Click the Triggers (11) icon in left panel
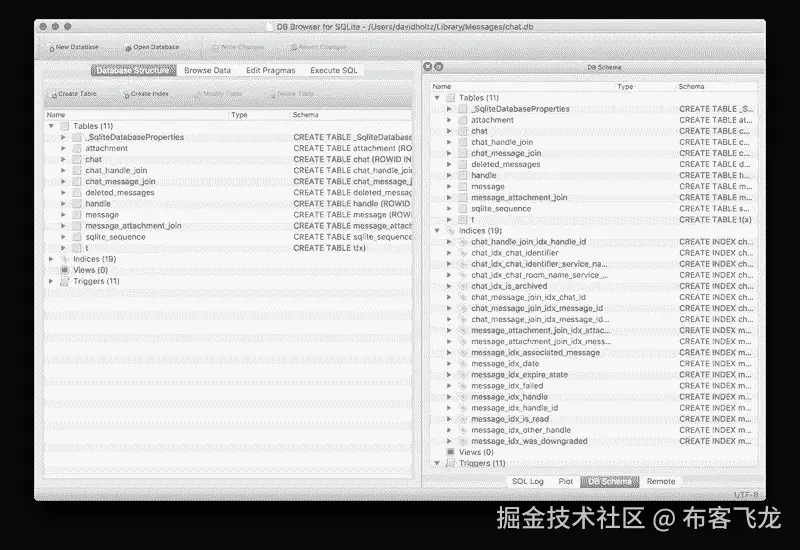800x550 pixels. [65, 281]
